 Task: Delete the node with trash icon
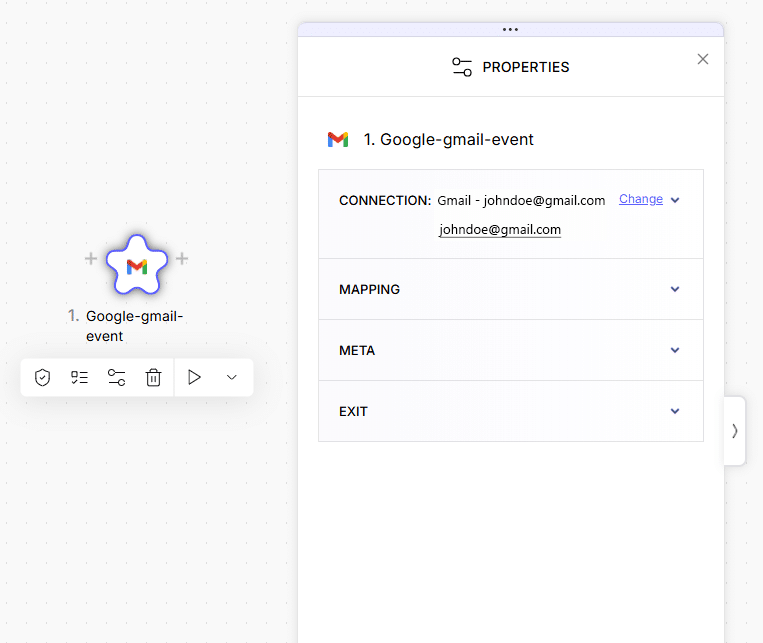(153, 377)
